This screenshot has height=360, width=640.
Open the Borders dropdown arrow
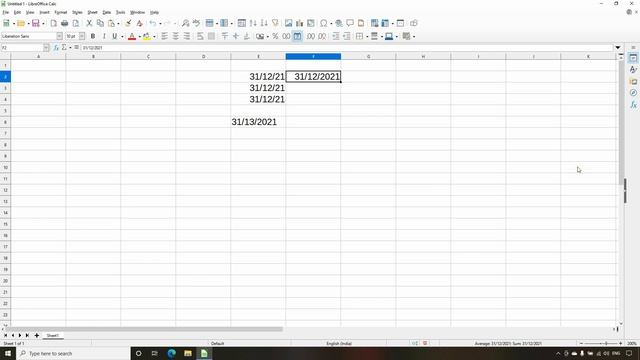tap(367, 36)
